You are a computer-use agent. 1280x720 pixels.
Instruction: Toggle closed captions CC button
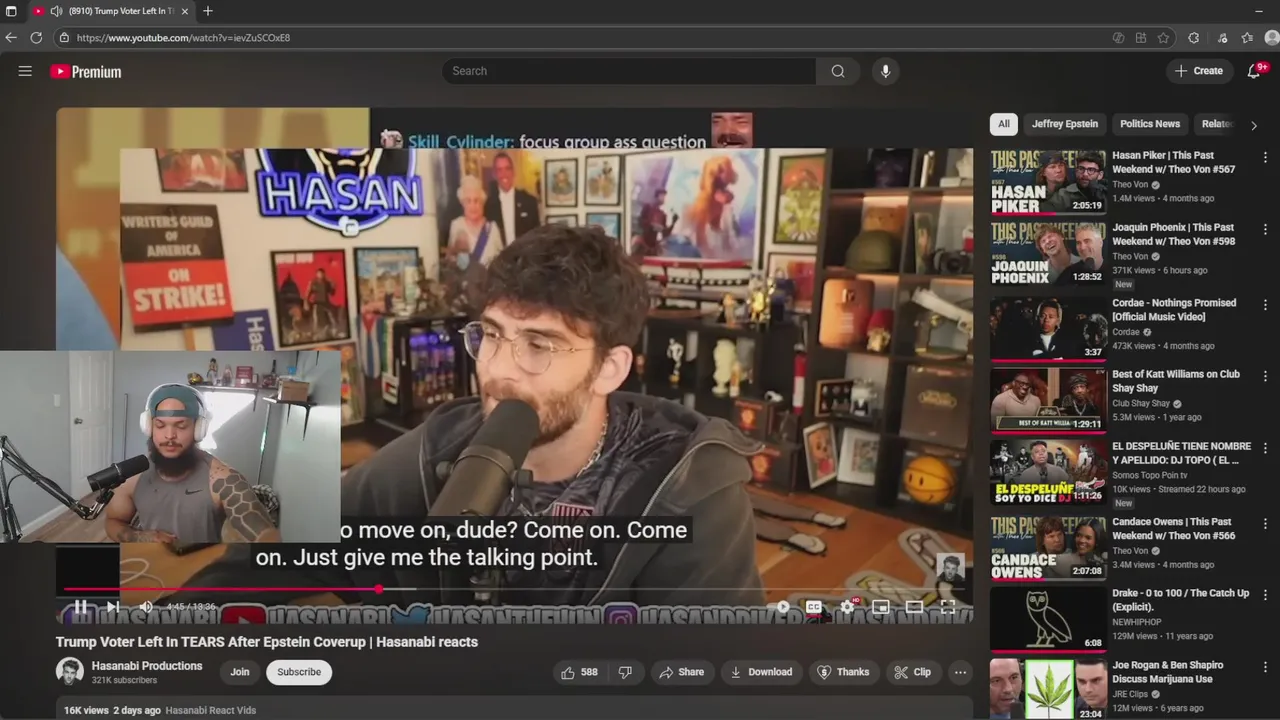pos(814,607)
